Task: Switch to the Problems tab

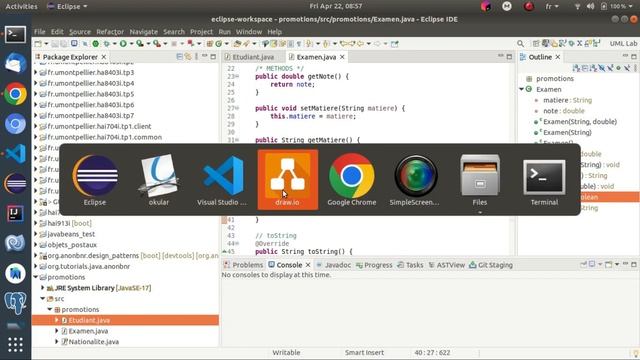Action: click(244, 265)
